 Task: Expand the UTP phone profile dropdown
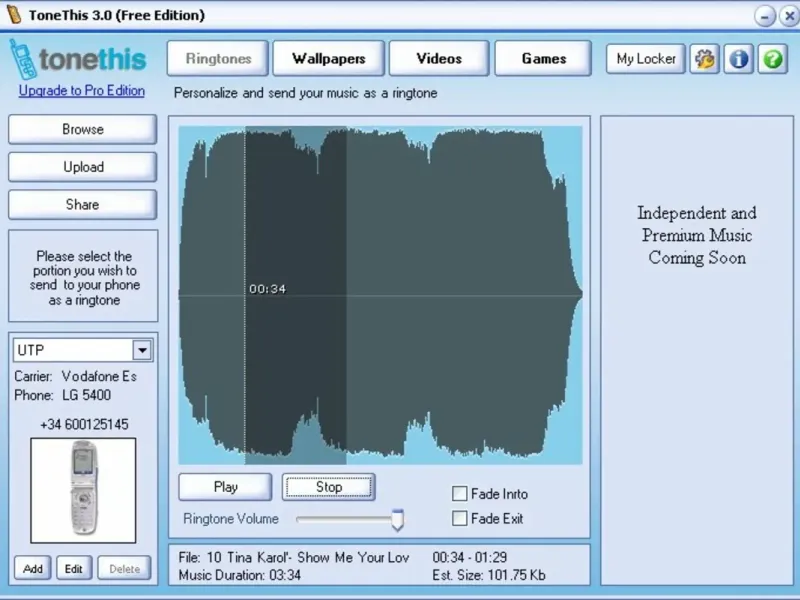click(x=142, y=350)
